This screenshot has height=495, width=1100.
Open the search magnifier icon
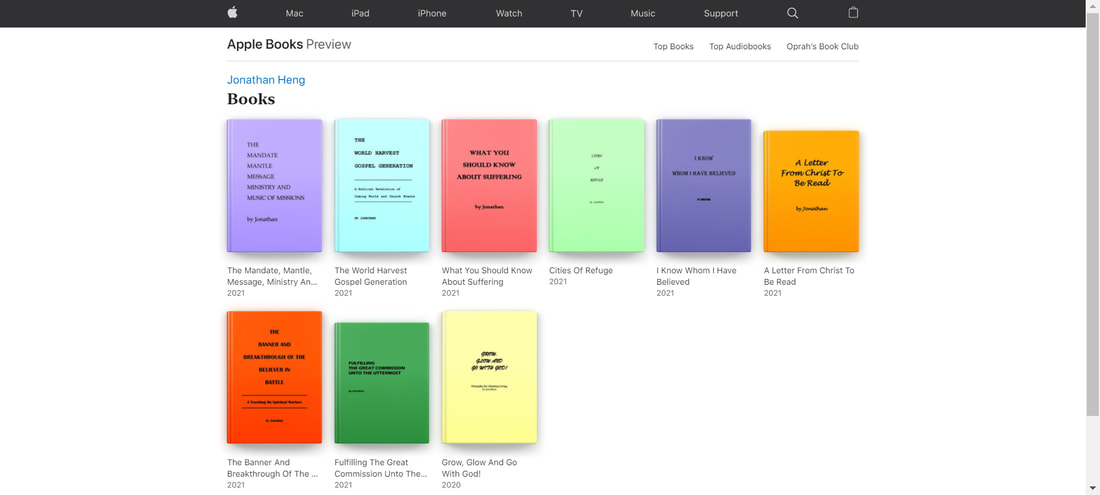793,13
